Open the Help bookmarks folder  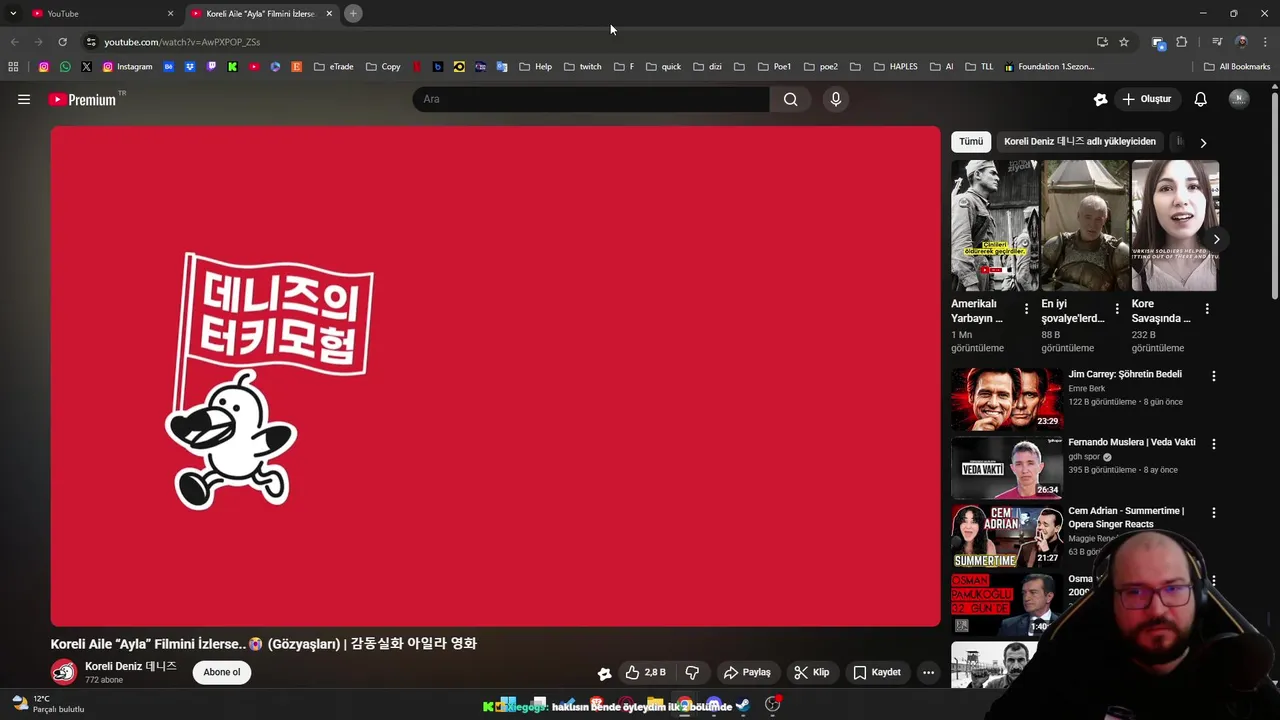pos(536,67)
